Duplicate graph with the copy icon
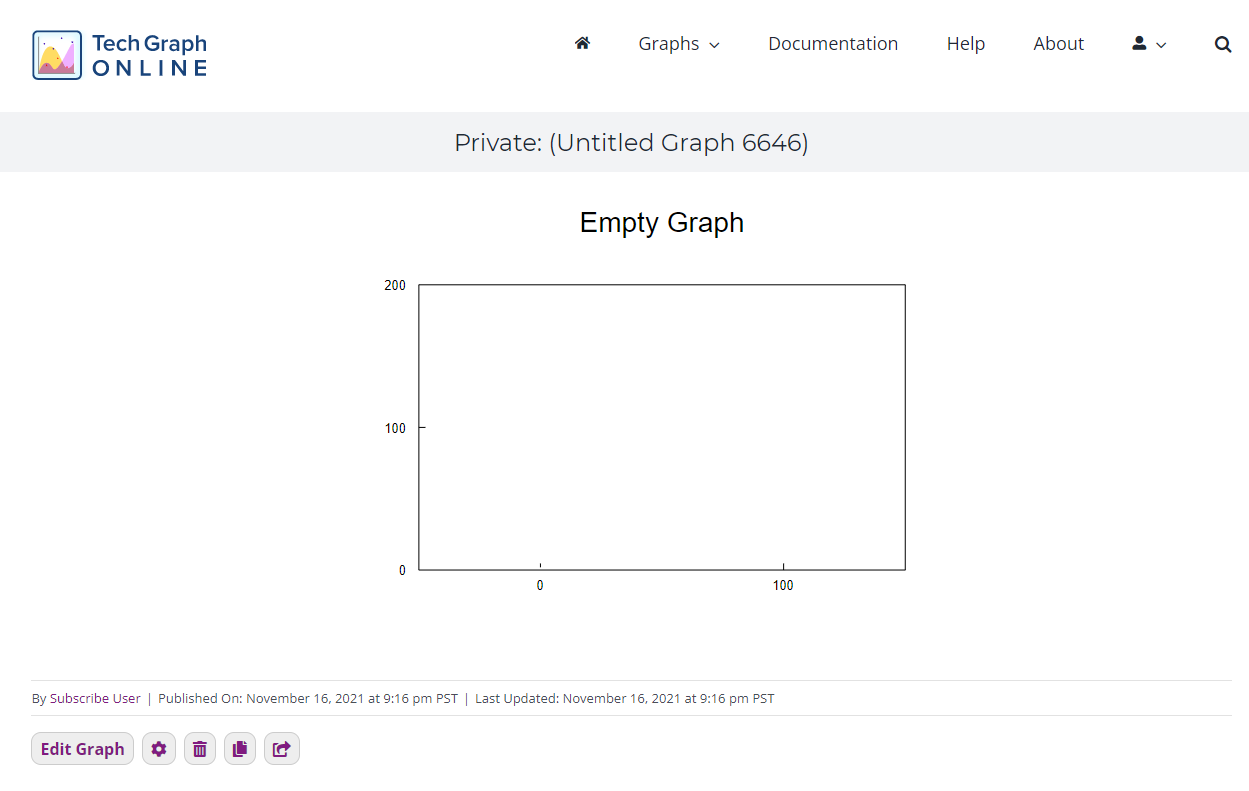 pyautogui.click(x=239, y=748)
